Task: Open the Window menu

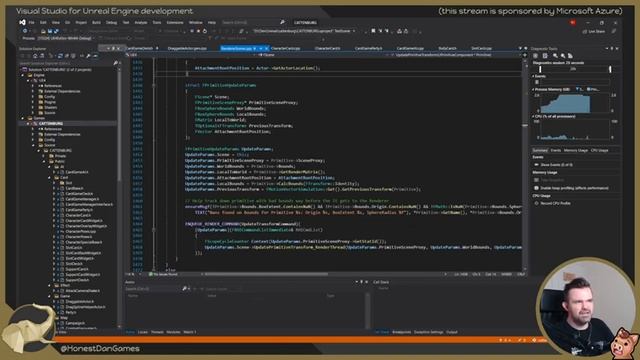Action: [x=196, y=22]
